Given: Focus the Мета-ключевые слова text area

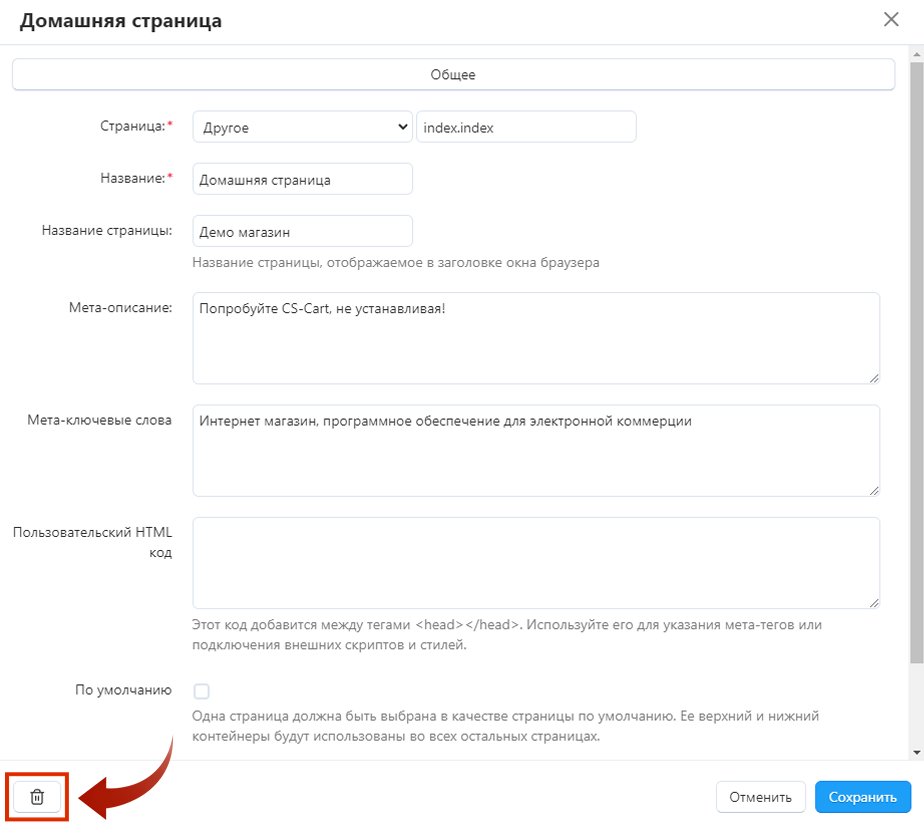Looking at the screenshot, I should [x=536, y=450].
